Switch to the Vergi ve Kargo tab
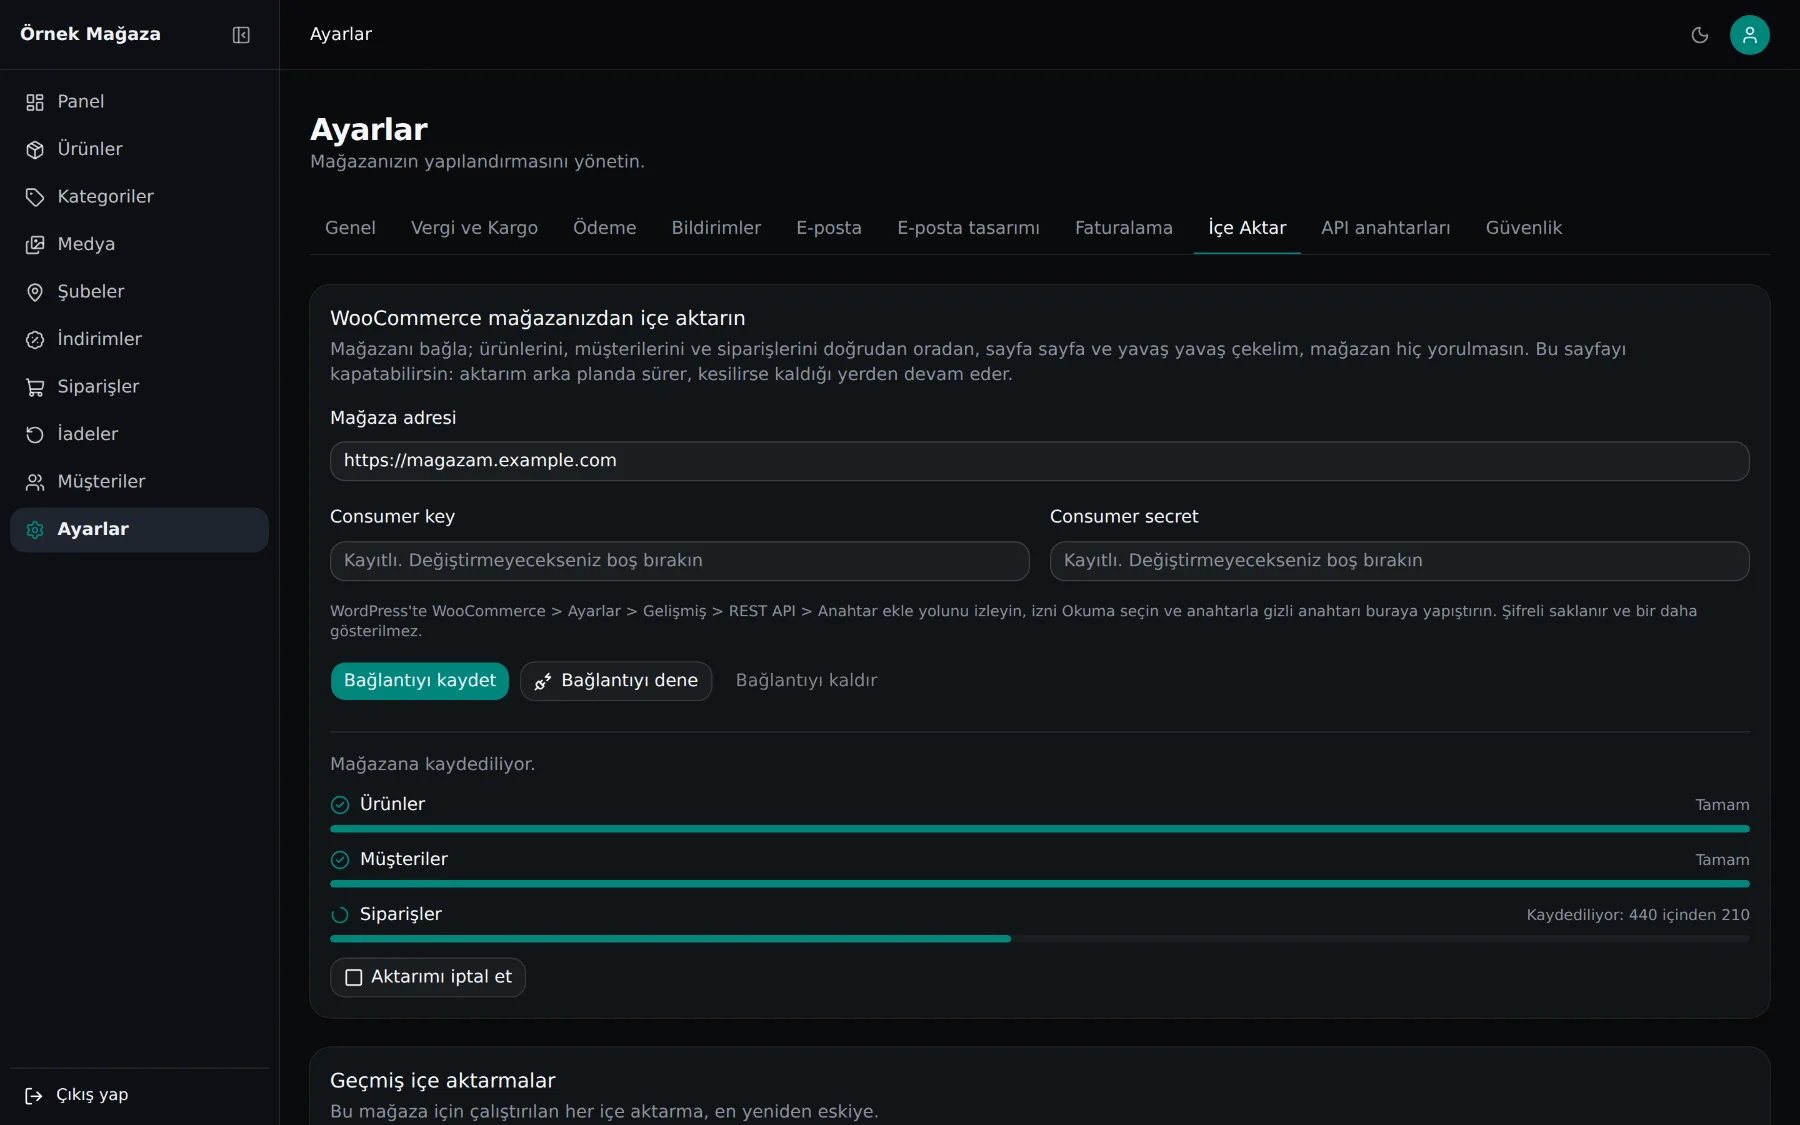1800x1125 pixels. tap(474, 228)
